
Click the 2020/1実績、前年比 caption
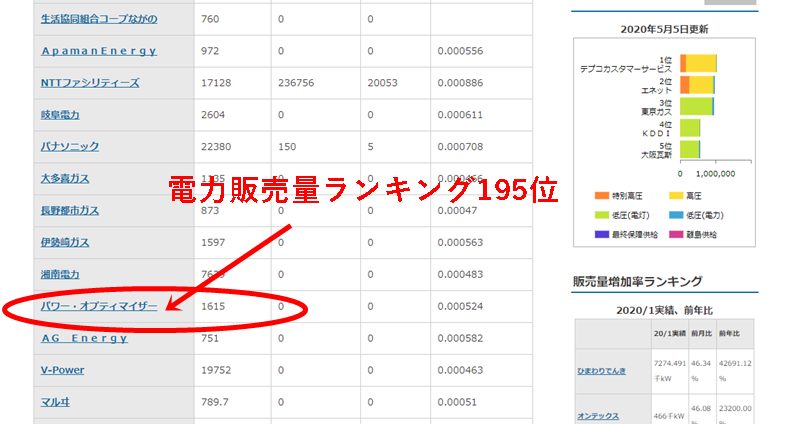pos(664,310)
